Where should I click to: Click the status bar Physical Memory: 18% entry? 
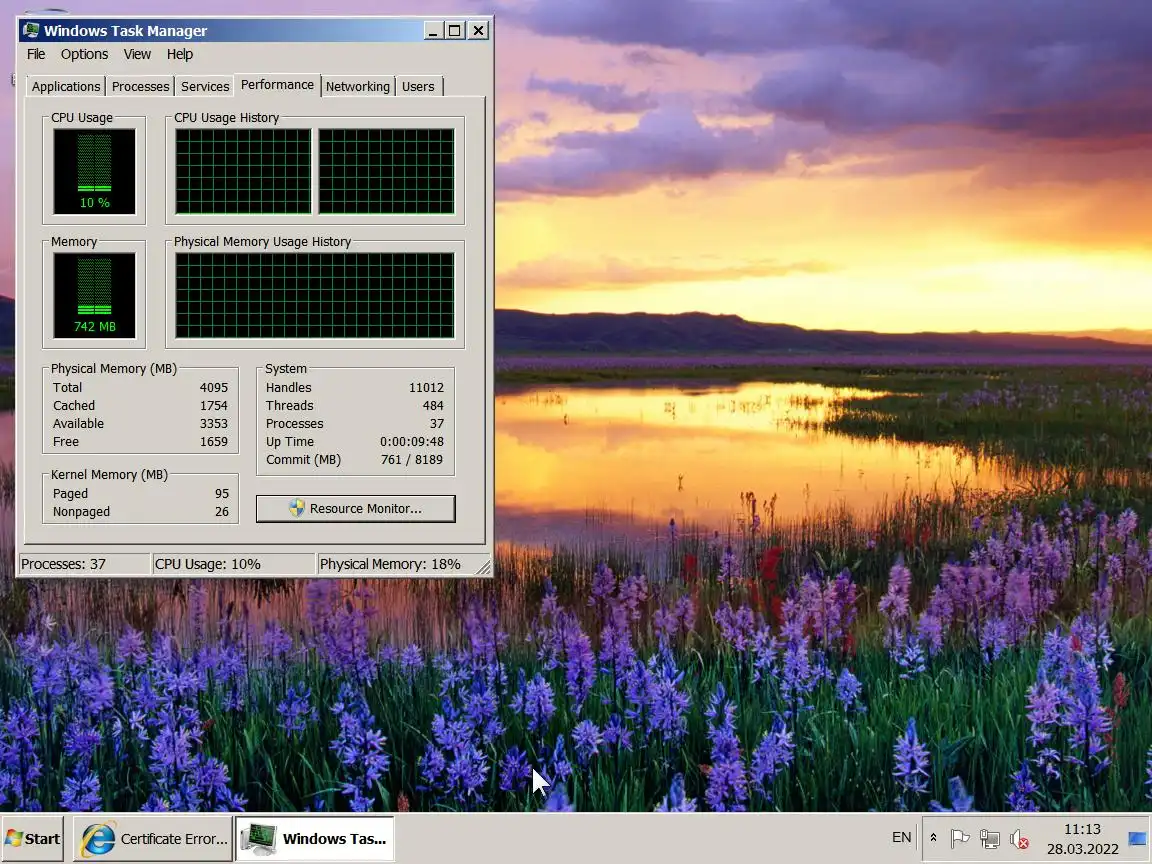click(397, 564)
